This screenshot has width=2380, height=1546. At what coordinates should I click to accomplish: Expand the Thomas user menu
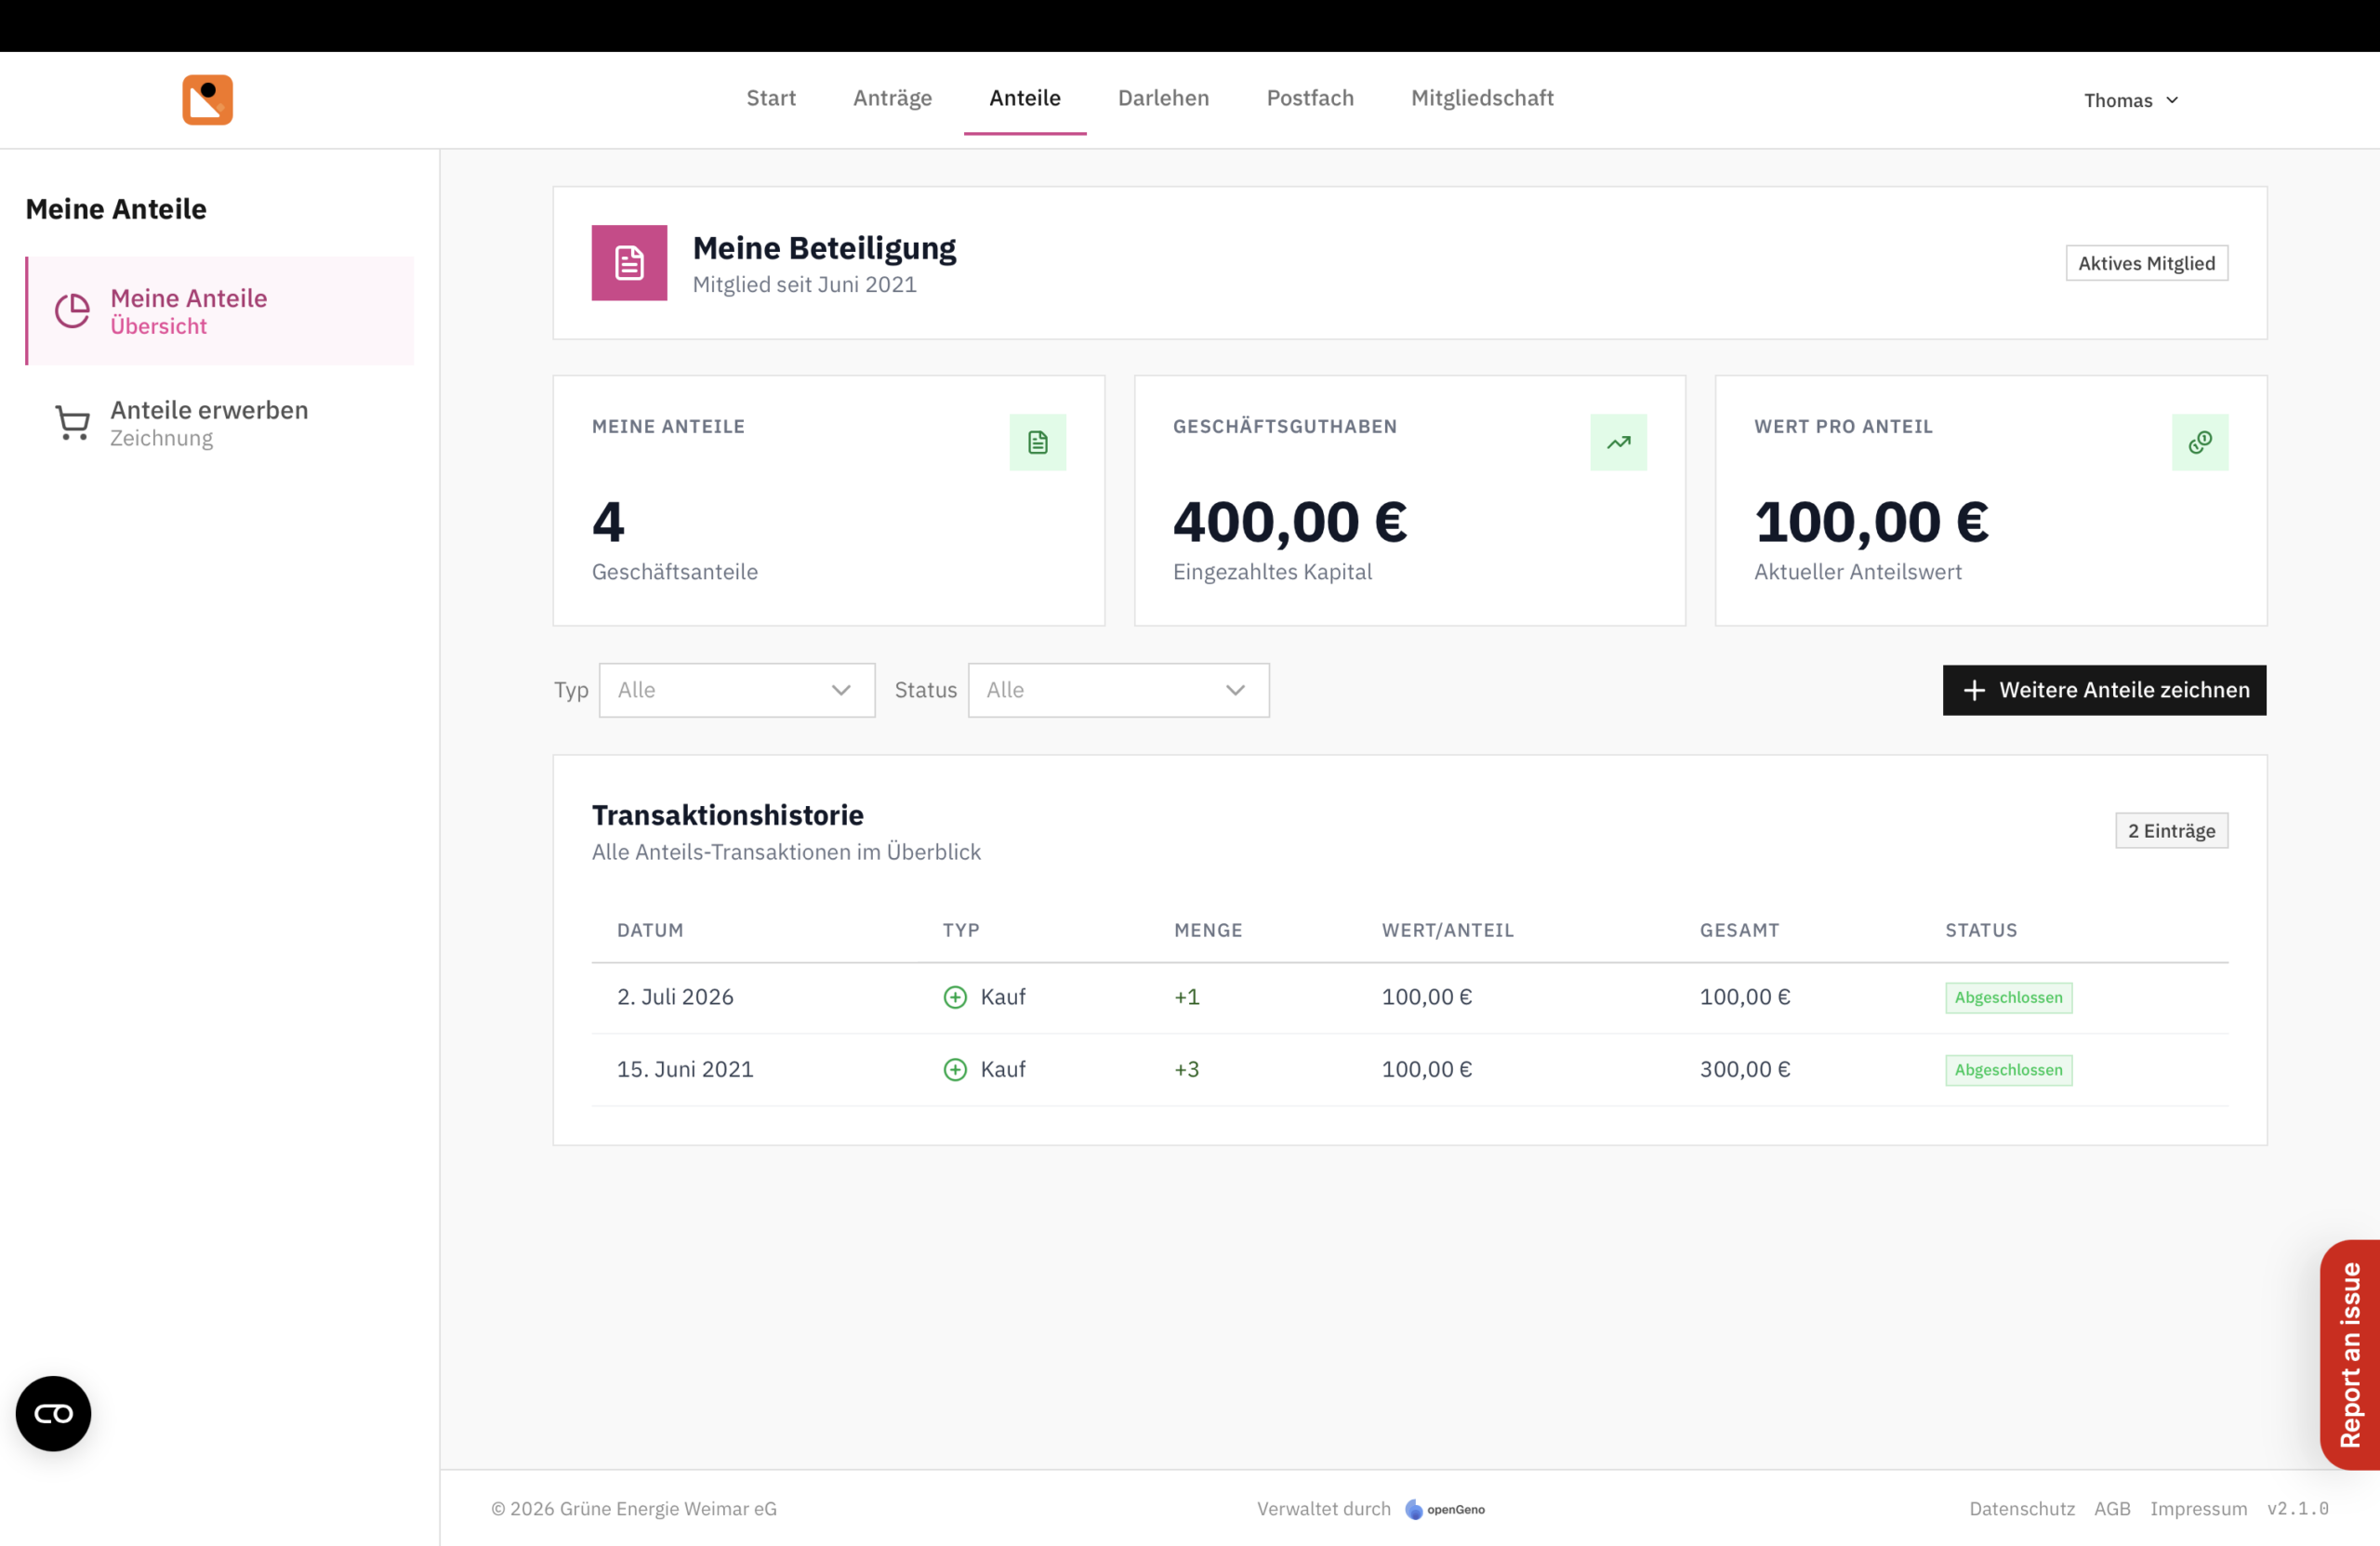[2130, 100]
